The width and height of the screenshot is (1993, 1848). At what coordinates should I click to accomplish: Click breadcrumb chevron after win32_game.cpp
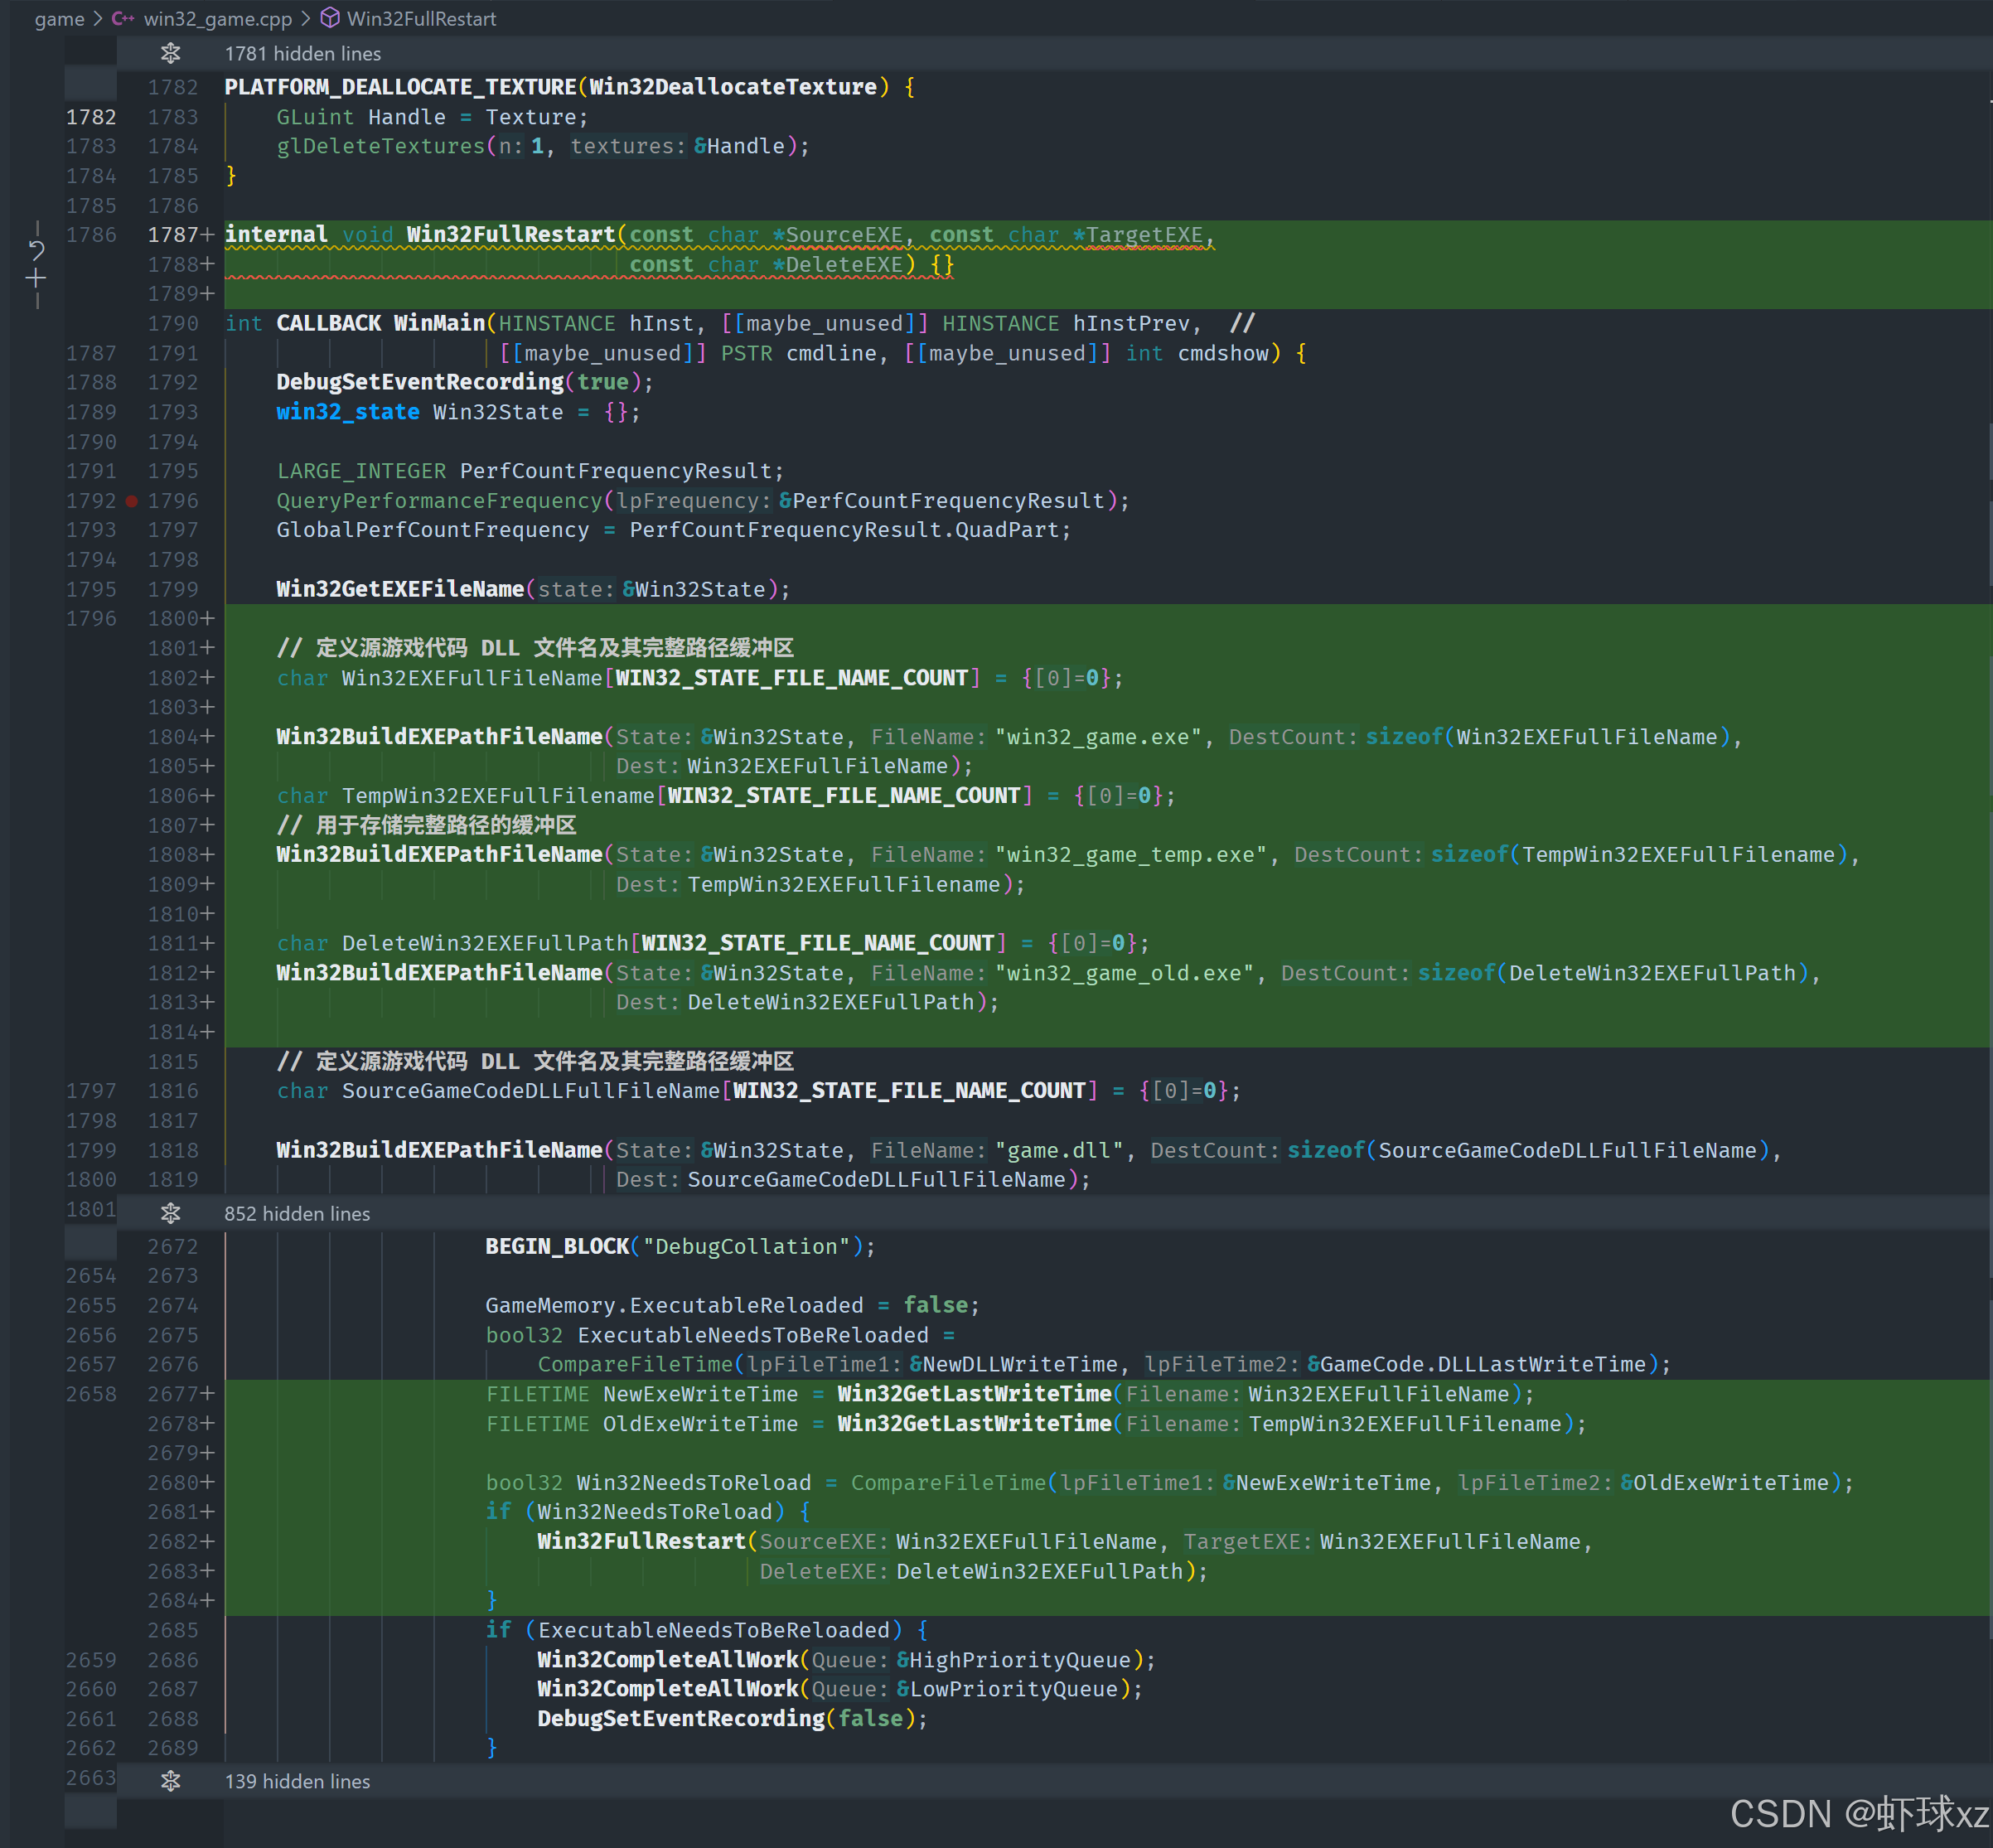(306, 18)
